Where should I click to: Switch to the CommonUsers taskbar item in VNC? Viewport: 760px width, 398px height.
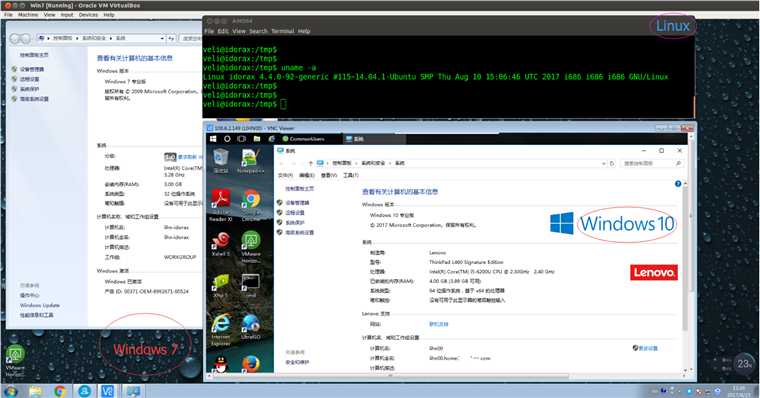coord(303,139)
